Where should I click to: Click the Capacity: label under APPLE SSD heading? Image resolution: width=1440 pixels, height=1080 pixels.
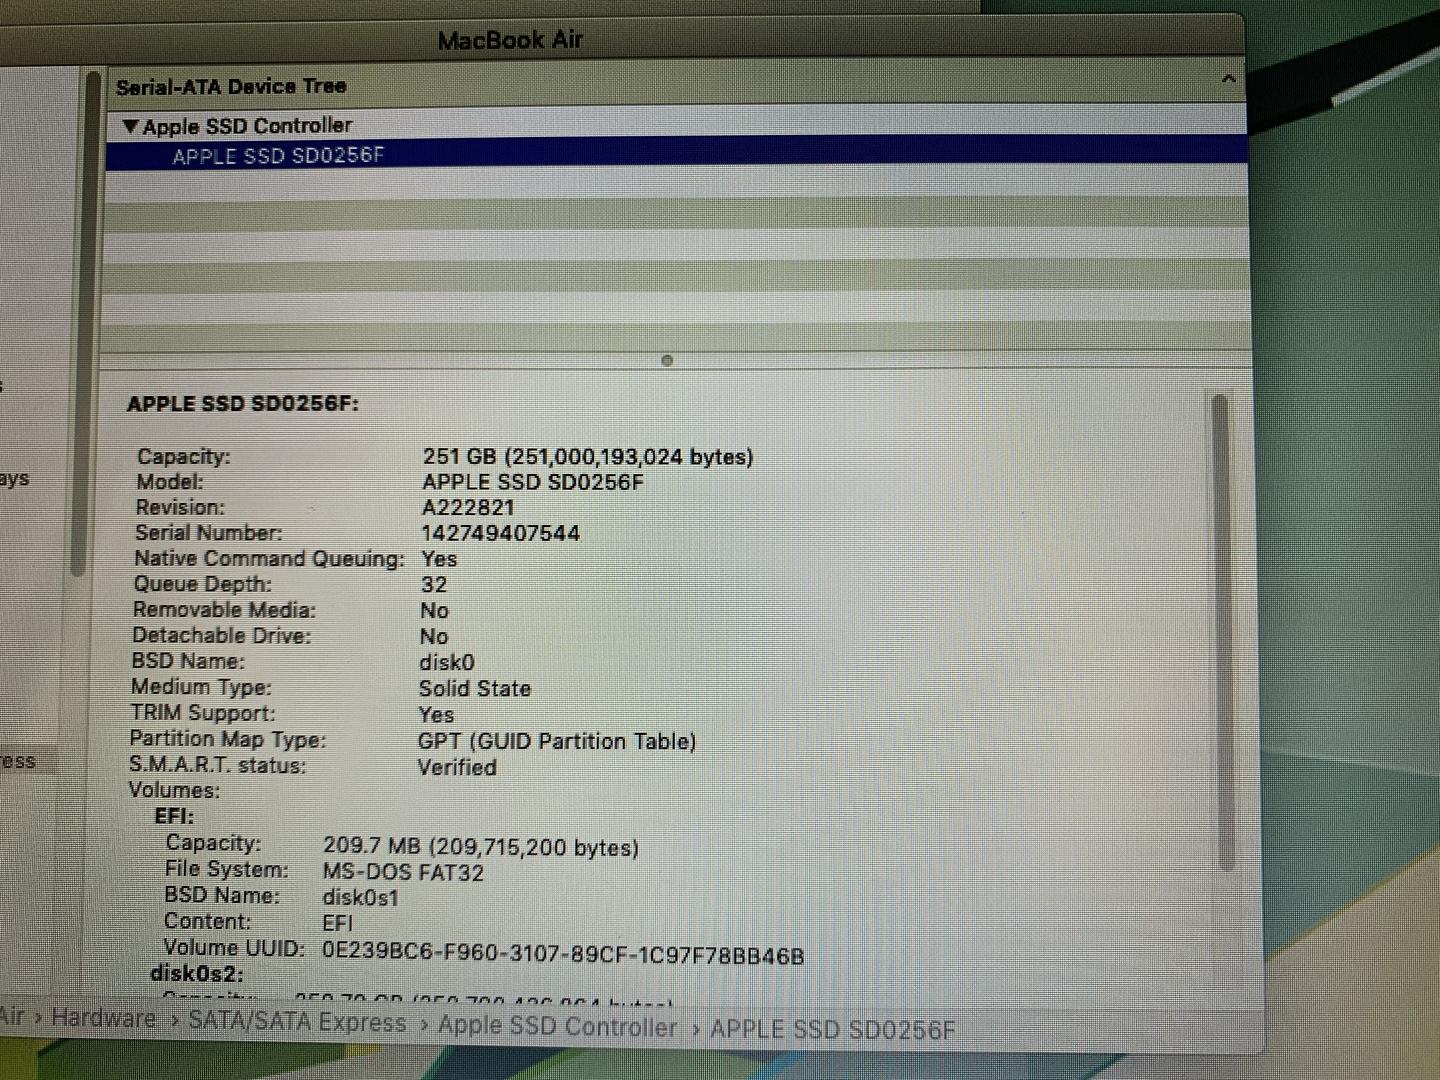[x=184, y=457]
